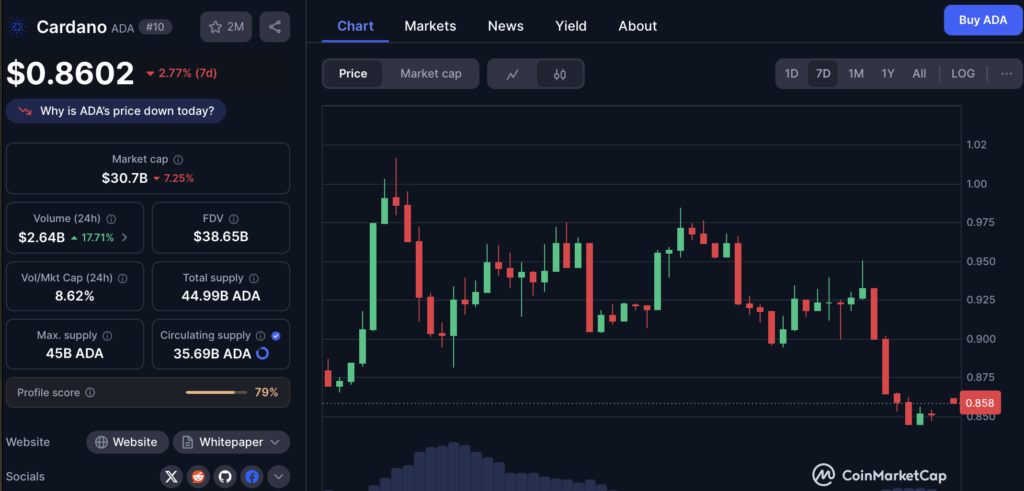The image size is (1024, 491).
Task: Click the verified circulating supply badge
Action: 276,336
